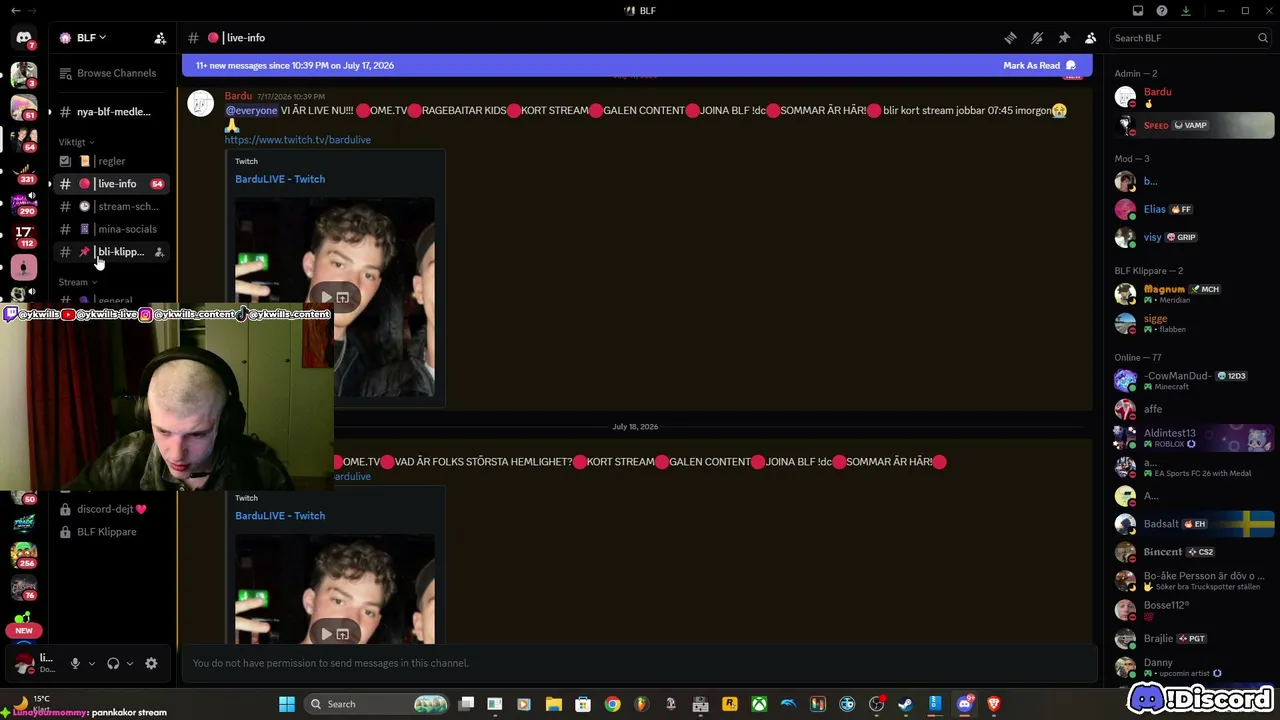Open first BarduLIVE - Twitch embed title
Screen dimensions: 1280x720
coord(280,179)
